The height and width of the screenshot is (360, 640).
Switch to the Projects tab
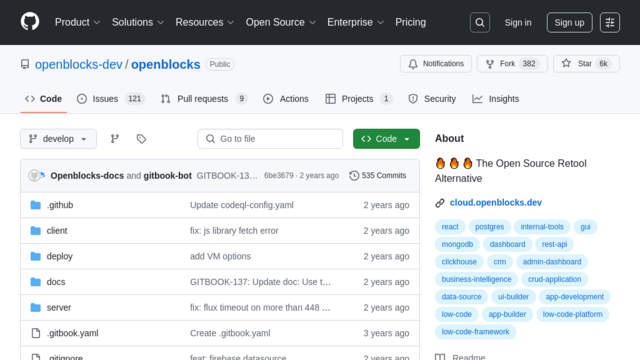click(359, 99)
